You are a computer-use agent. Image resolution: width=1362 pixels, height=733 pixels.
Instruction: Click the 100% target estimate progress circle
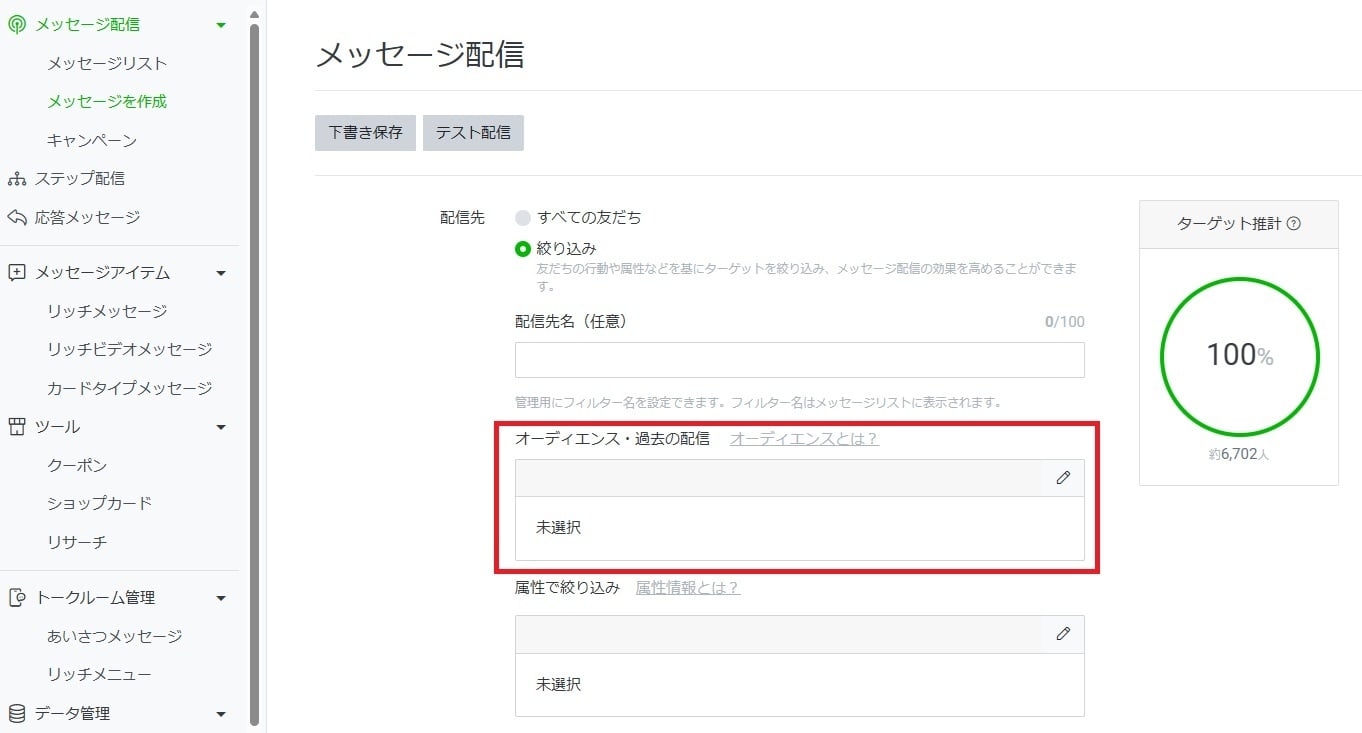click(1239, 356)
